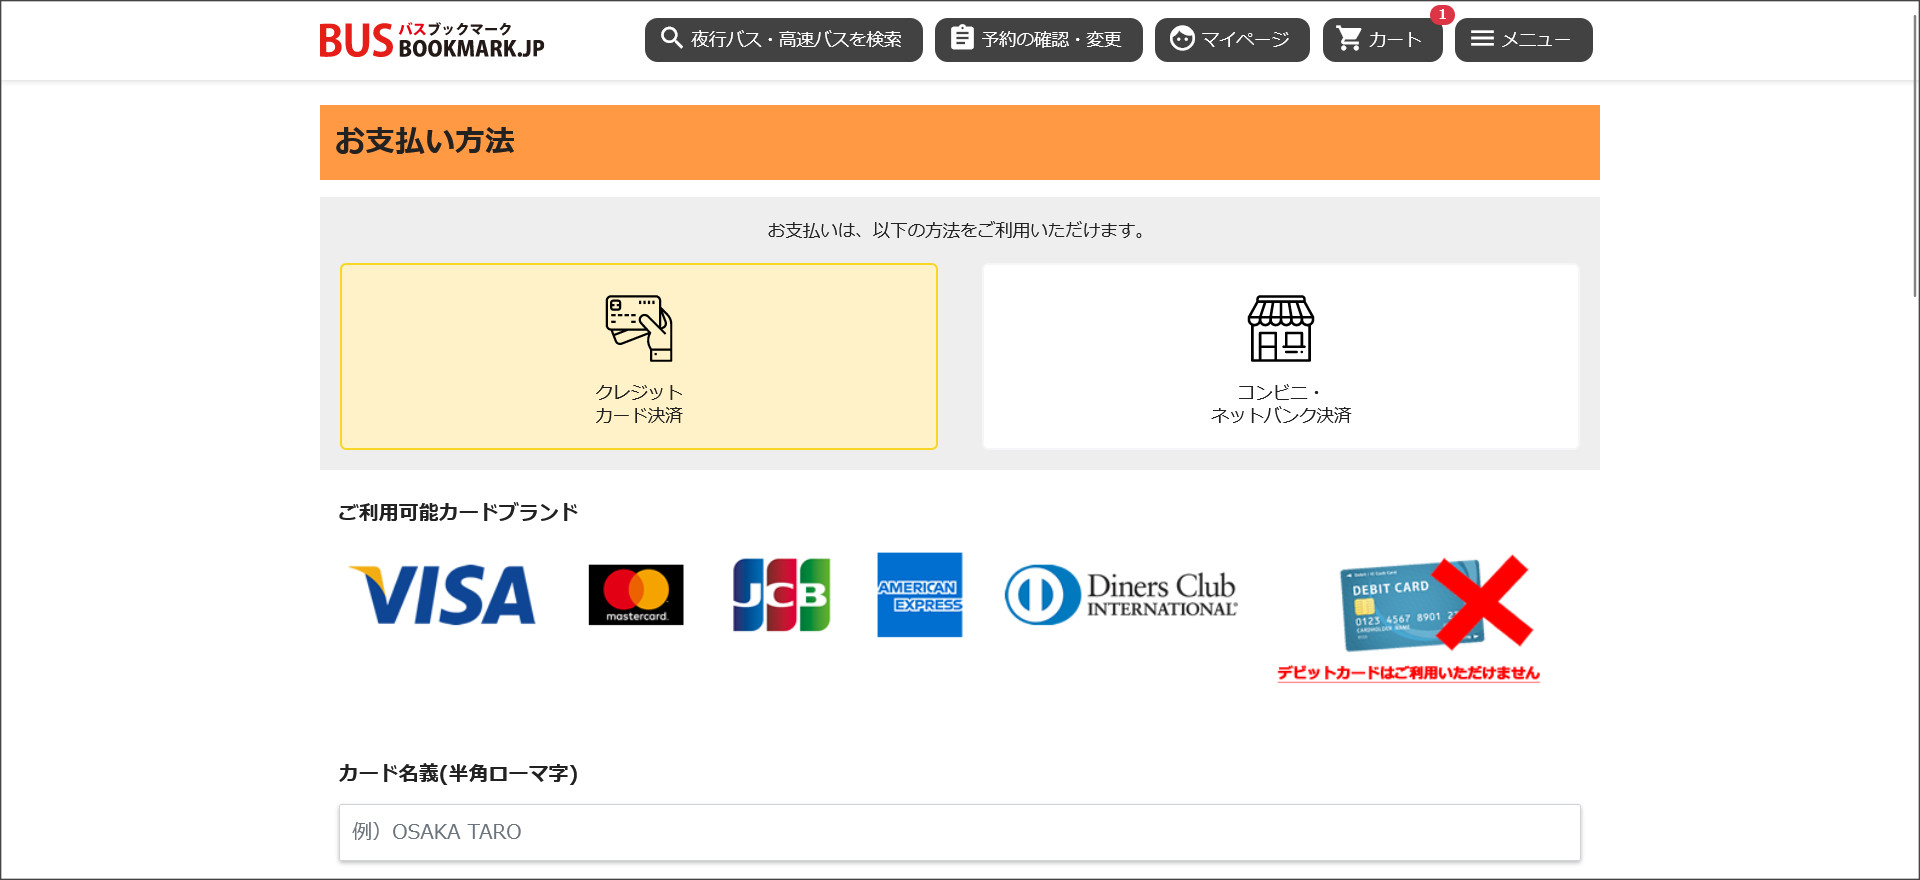Click the three-line hamburger icon

tap(1482, 38)
